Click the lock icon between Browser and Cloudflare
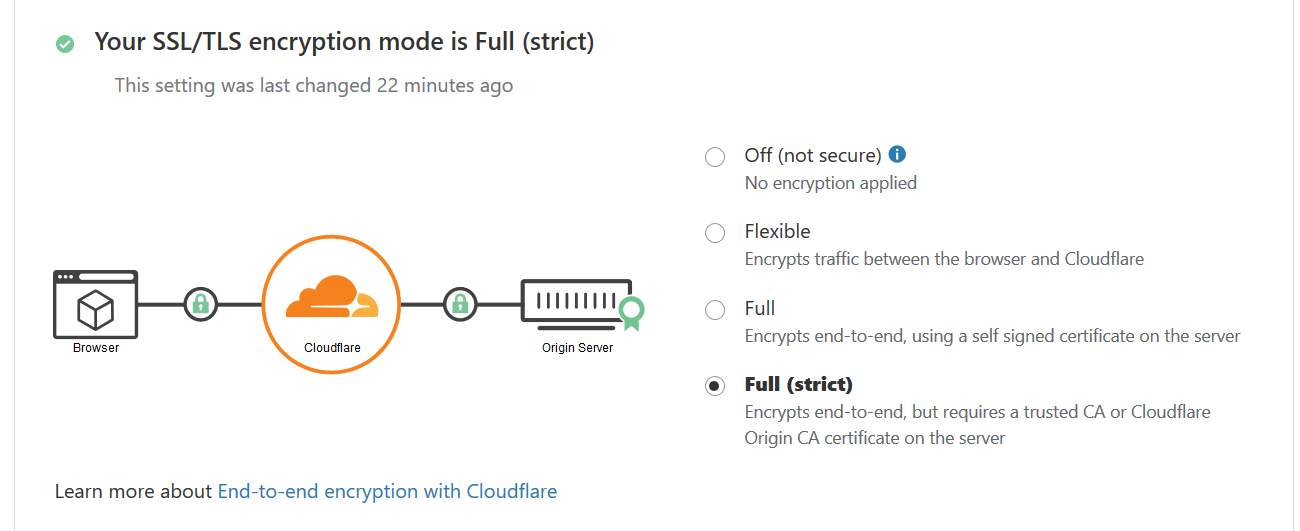The height and width of the screenshot is (531, 1300). pyautogui.click(x=201, y=303)
